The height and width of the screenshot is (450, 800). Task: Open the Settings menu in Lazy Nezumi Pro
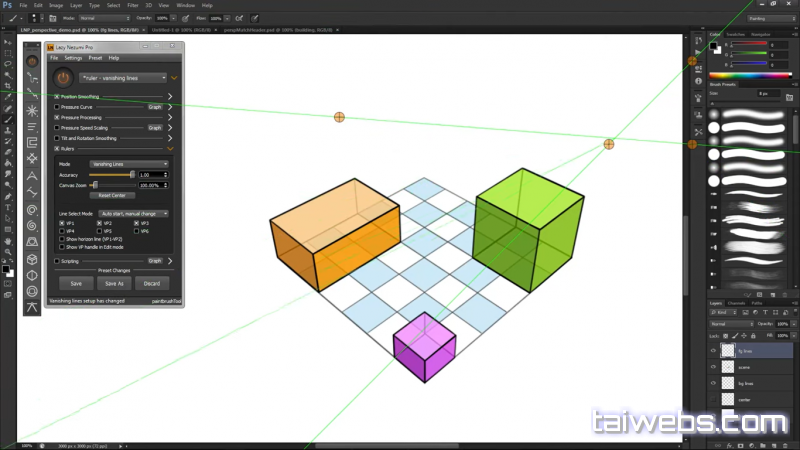coord(74,58)
